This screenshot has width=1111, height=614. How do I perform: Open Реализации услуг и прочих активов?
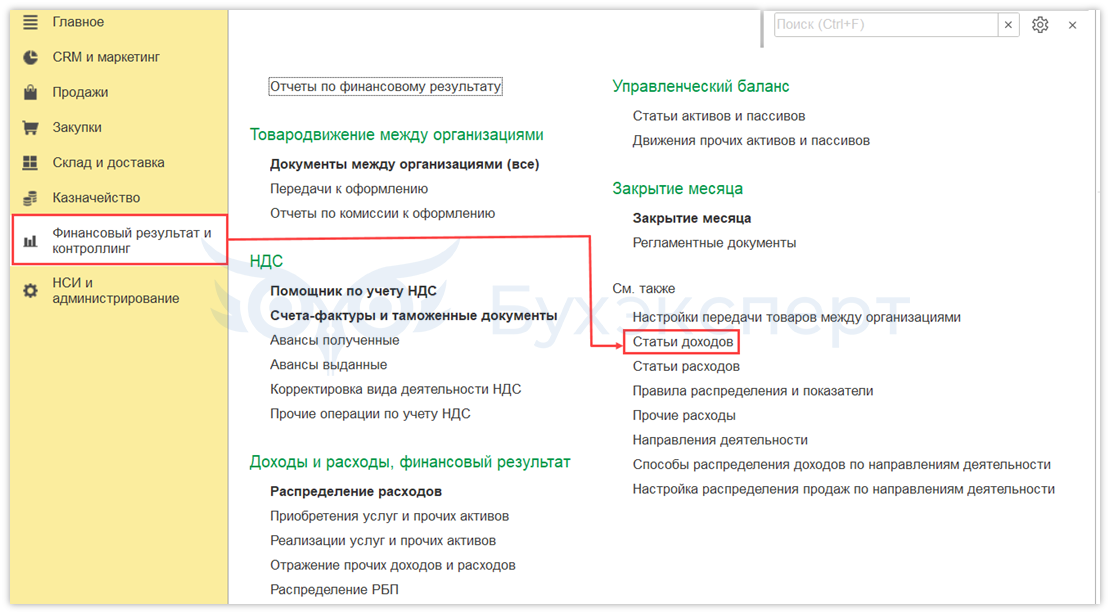[x=383, y=541]
